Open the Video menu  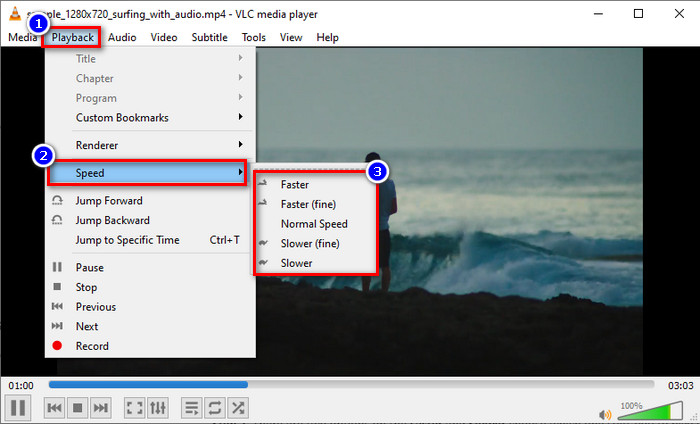coord(164,37)
